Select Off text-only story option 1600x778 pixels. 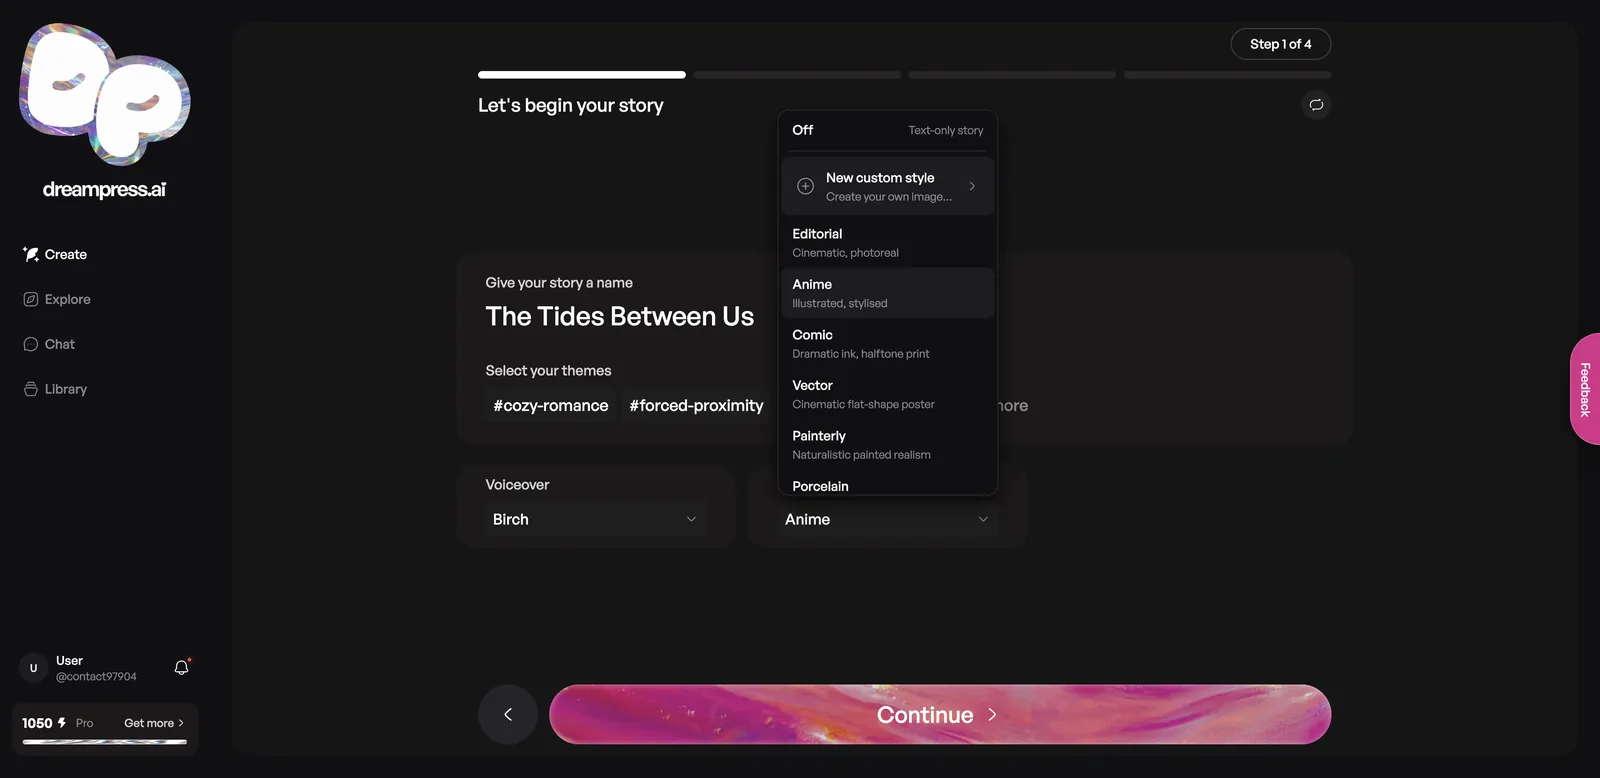(x=888, y=131)
